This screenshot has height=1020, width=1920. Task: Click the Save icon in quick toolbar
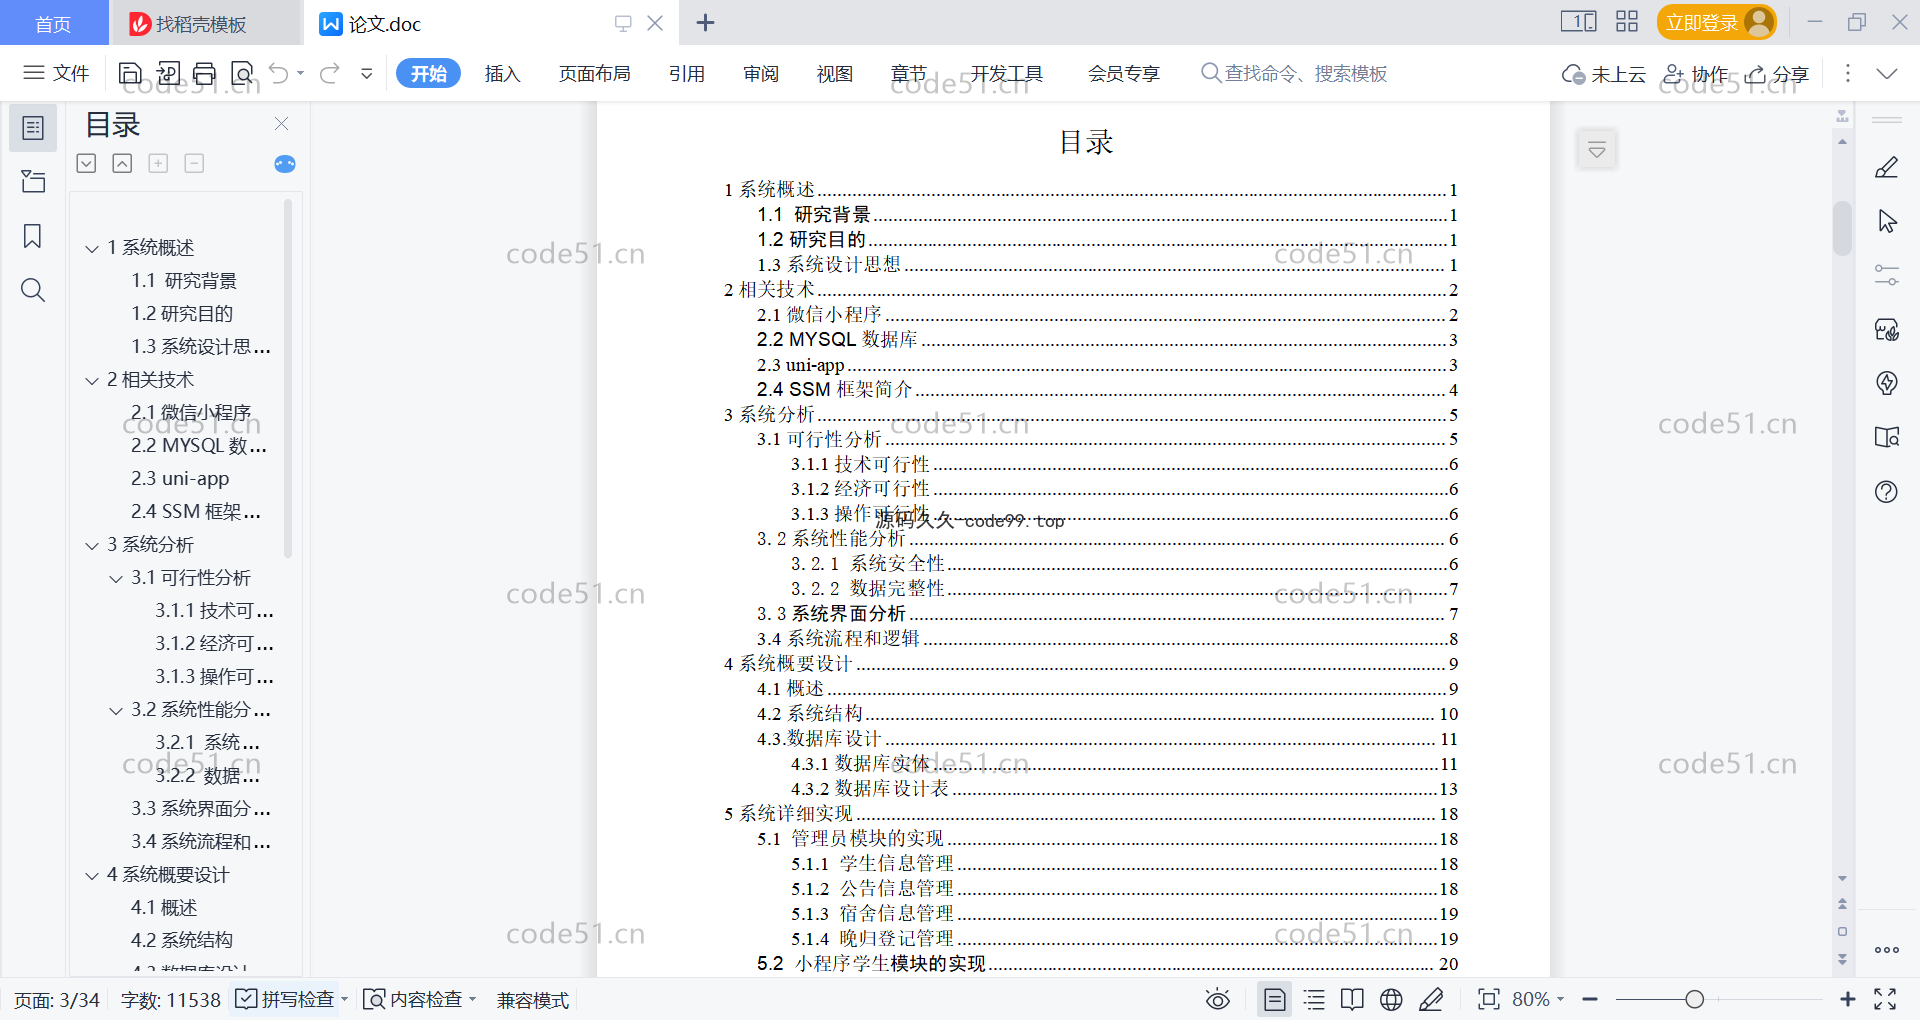tap(130, 73)
